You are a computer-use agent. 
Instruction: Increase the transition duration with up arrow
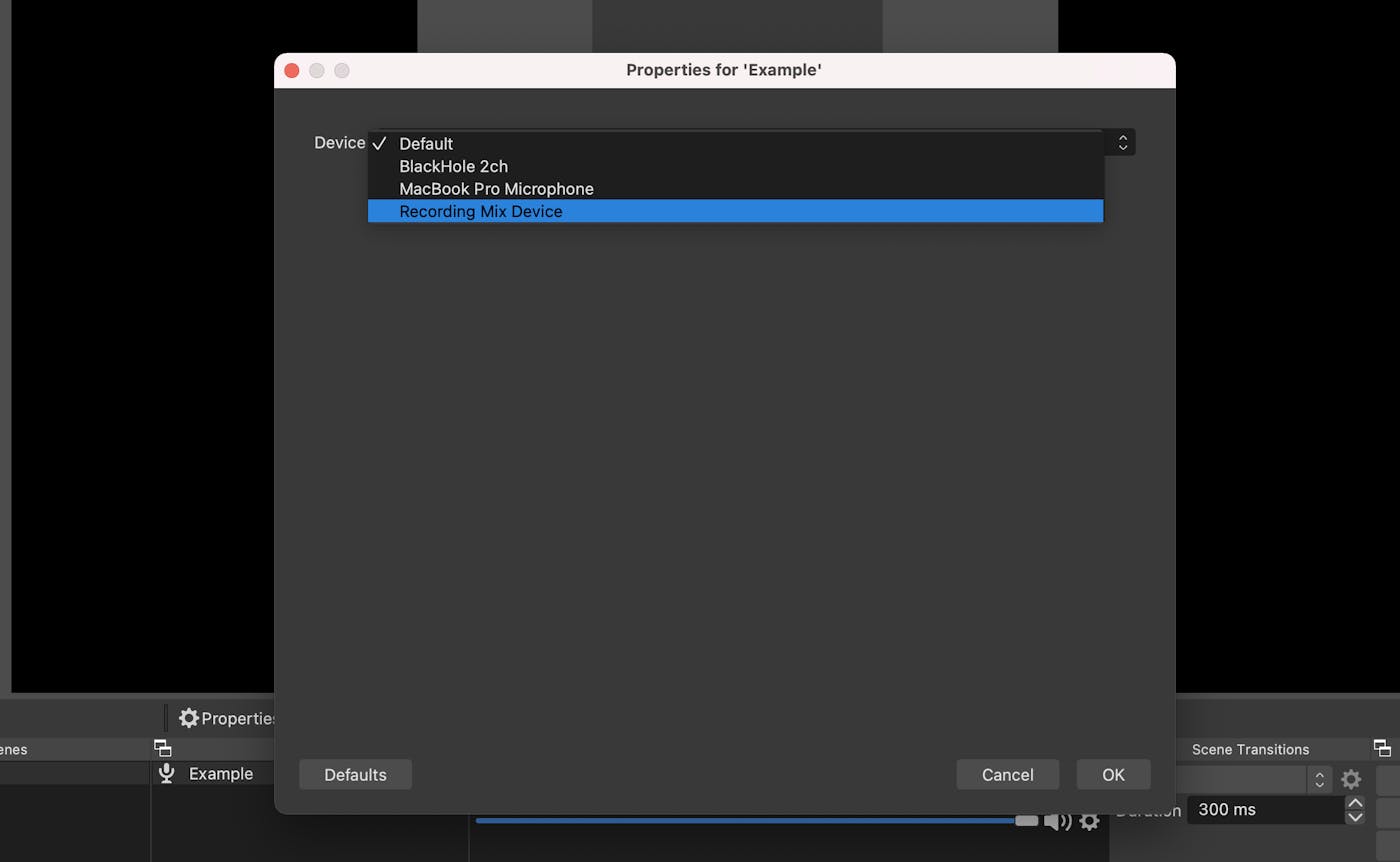[x=1355, y=803]
